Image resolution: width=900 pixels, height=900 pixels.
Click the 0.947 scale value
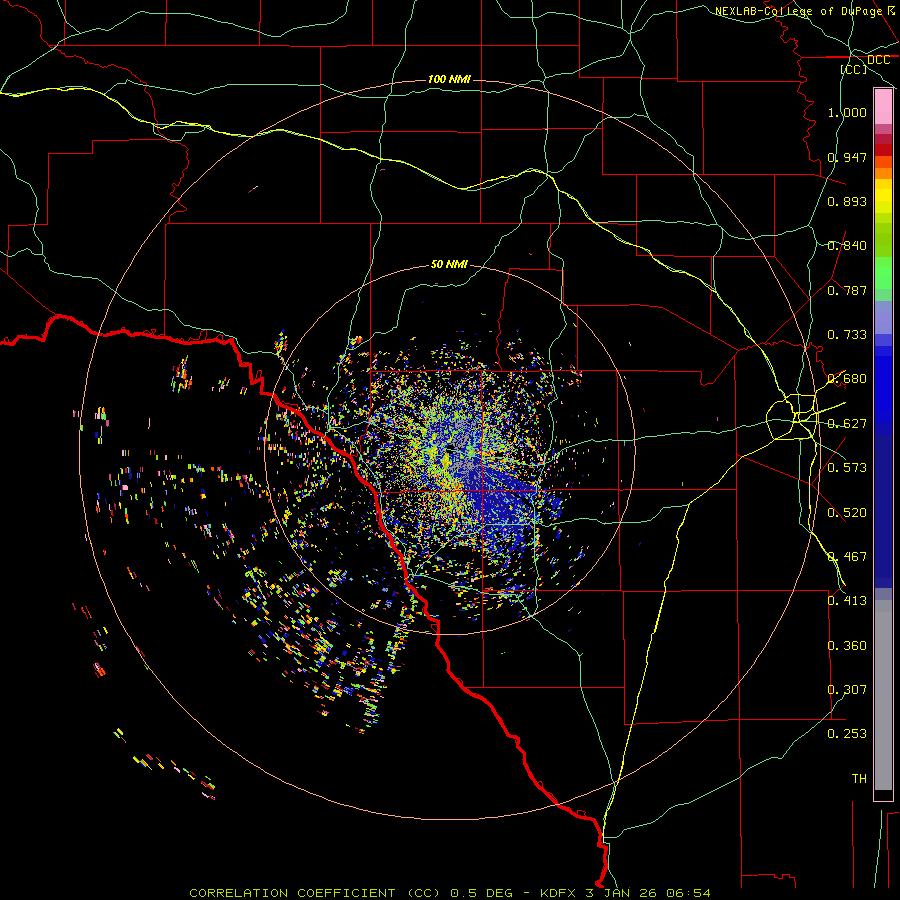click(847, 157)
